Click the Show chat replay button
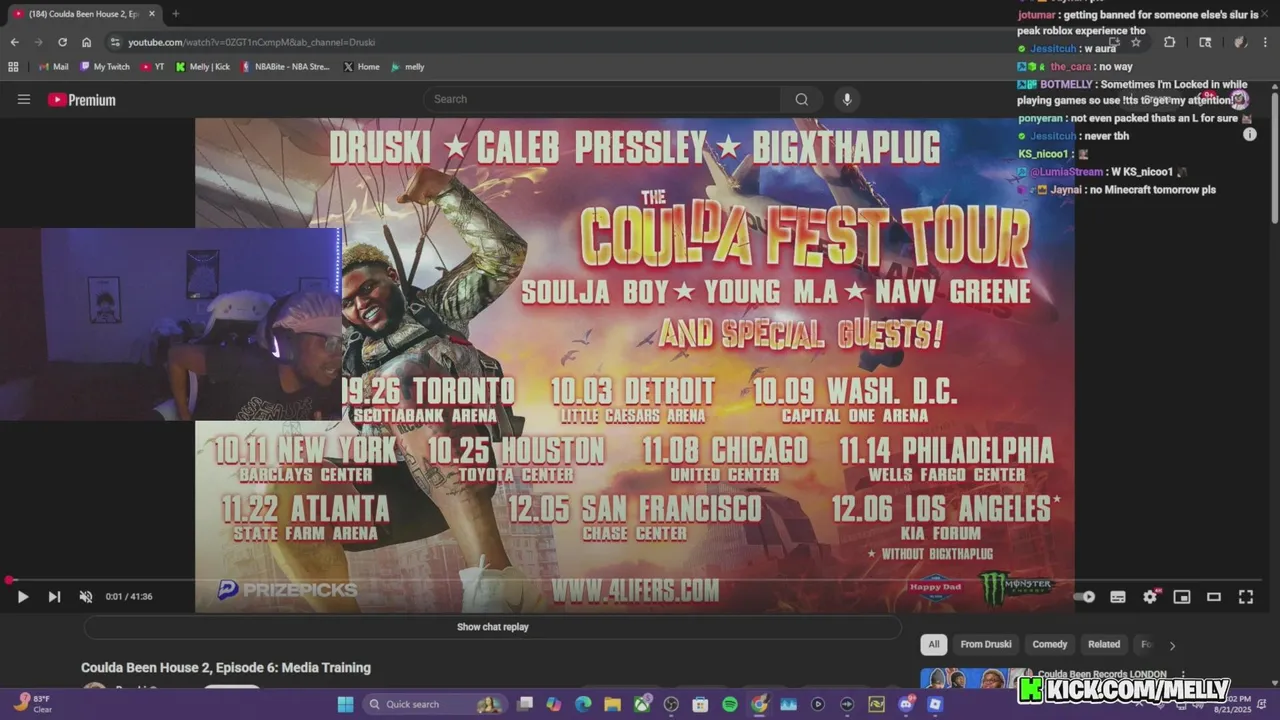Image resolution: width=1280 pixels, height=720 pixels. (493, 627)
